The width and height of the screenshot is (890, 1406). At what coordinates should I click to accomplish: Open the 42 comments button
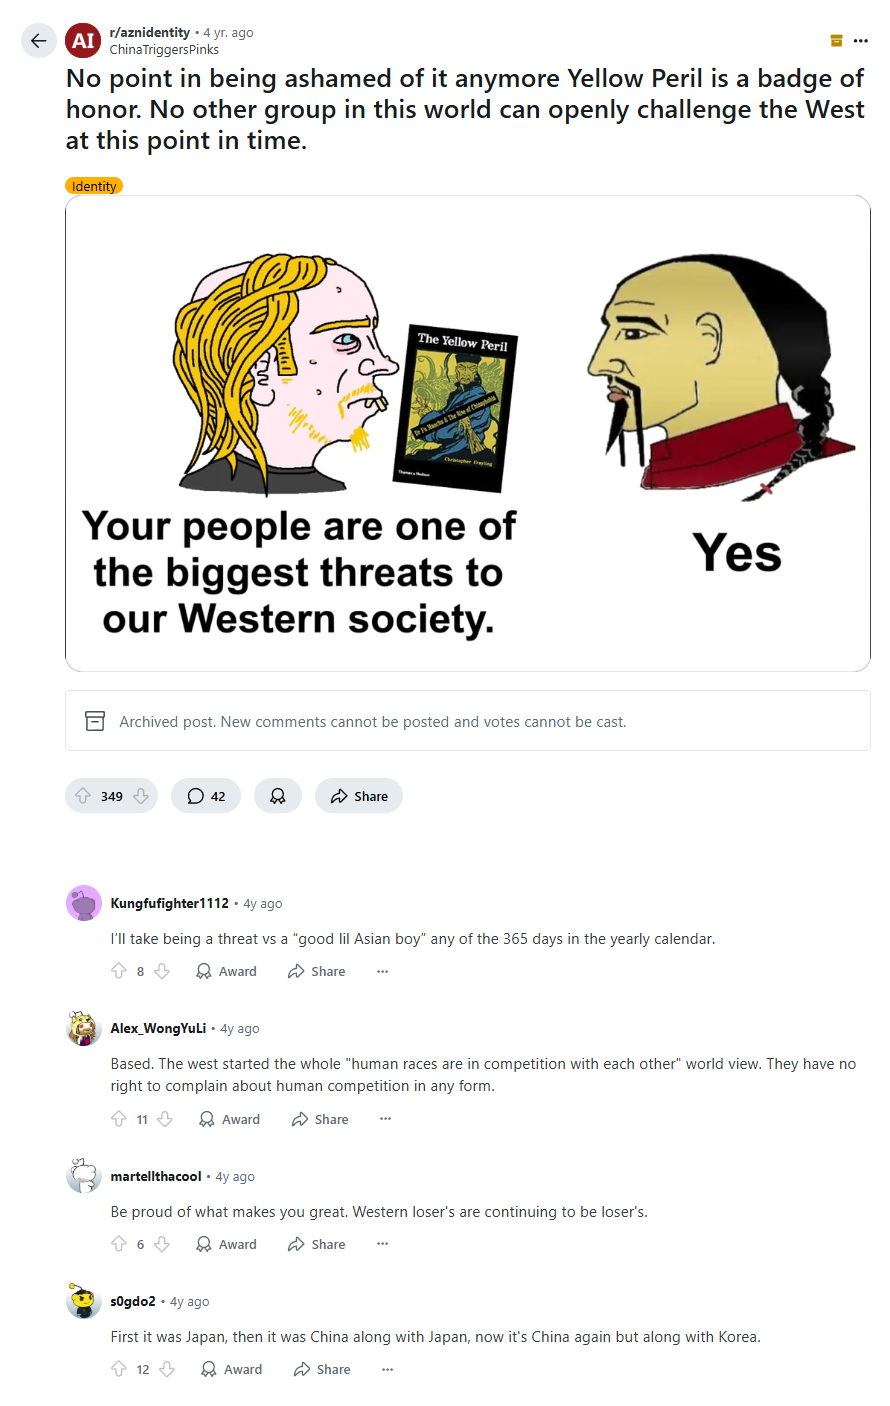[206, 796]
